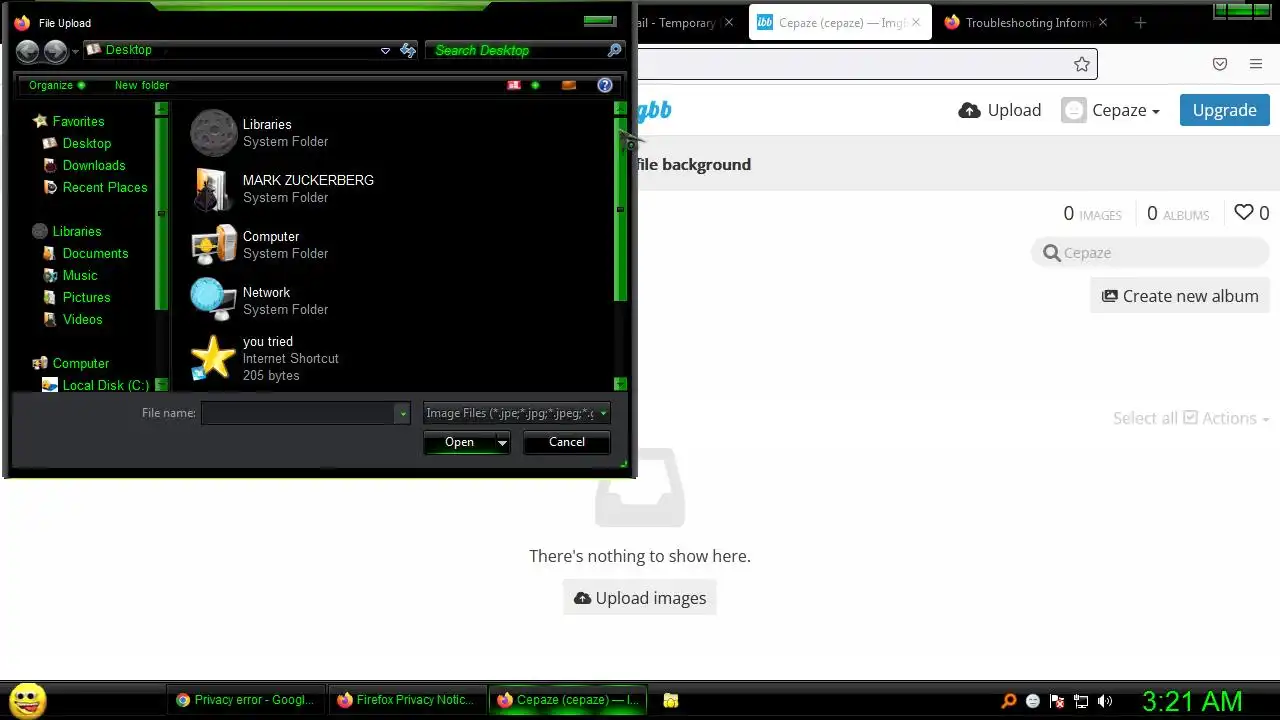The width and height of the screenshot is (1280, 720).
Task: Select Libraries in navigation pane
Action: tap(76, 231)
